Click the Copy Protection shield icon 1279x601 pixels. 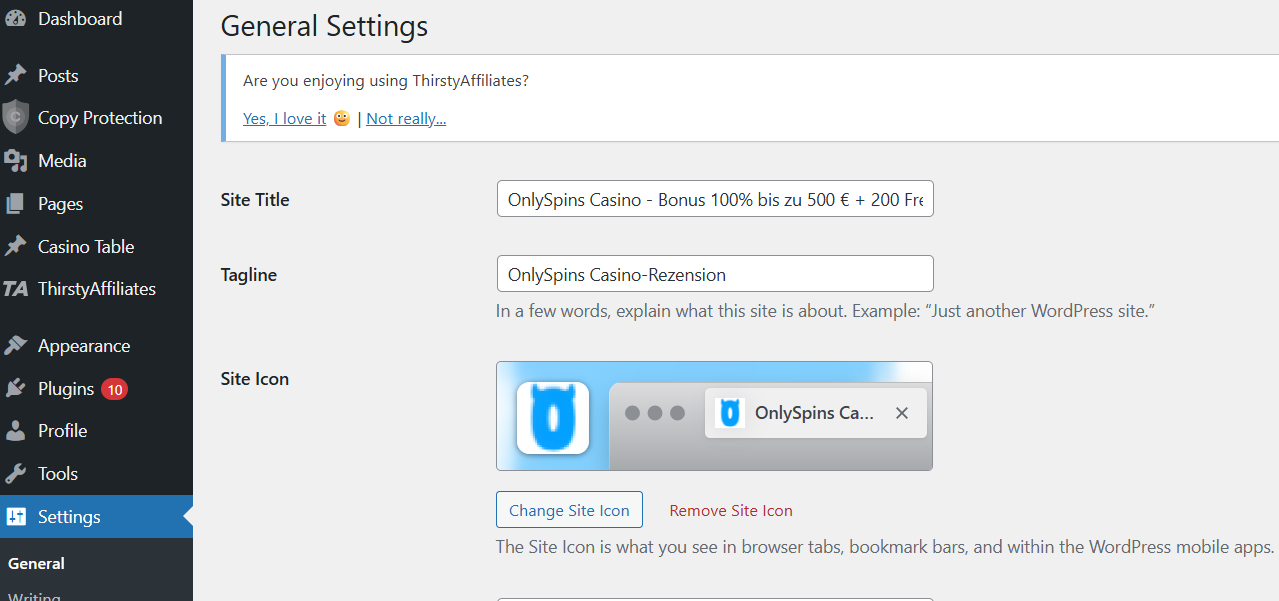[x=15, y=118]
